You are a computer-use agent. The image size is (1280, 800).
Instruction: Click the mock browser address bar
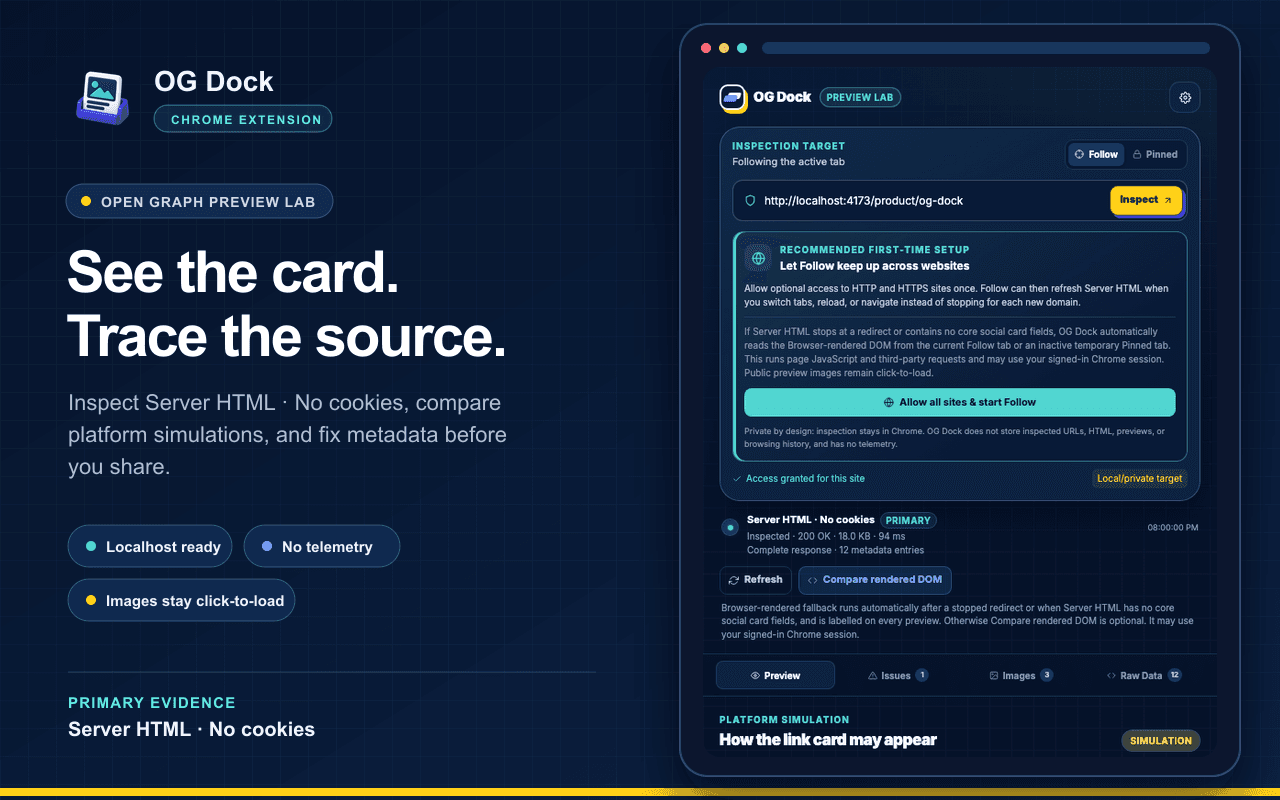986,48
